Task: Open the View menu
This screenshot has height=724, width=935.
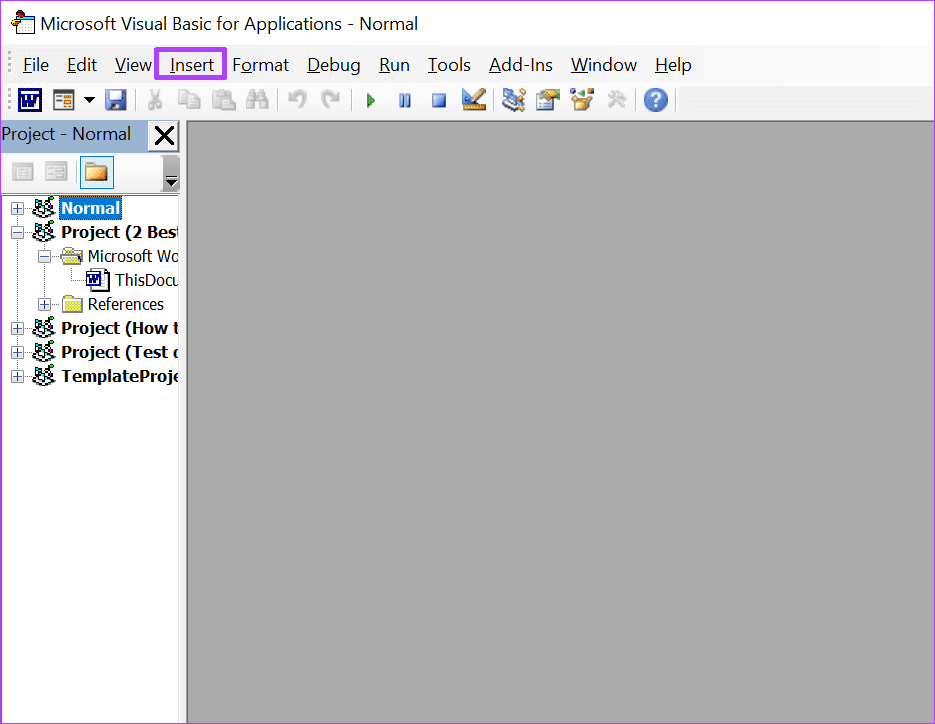Action: (133, 65)
